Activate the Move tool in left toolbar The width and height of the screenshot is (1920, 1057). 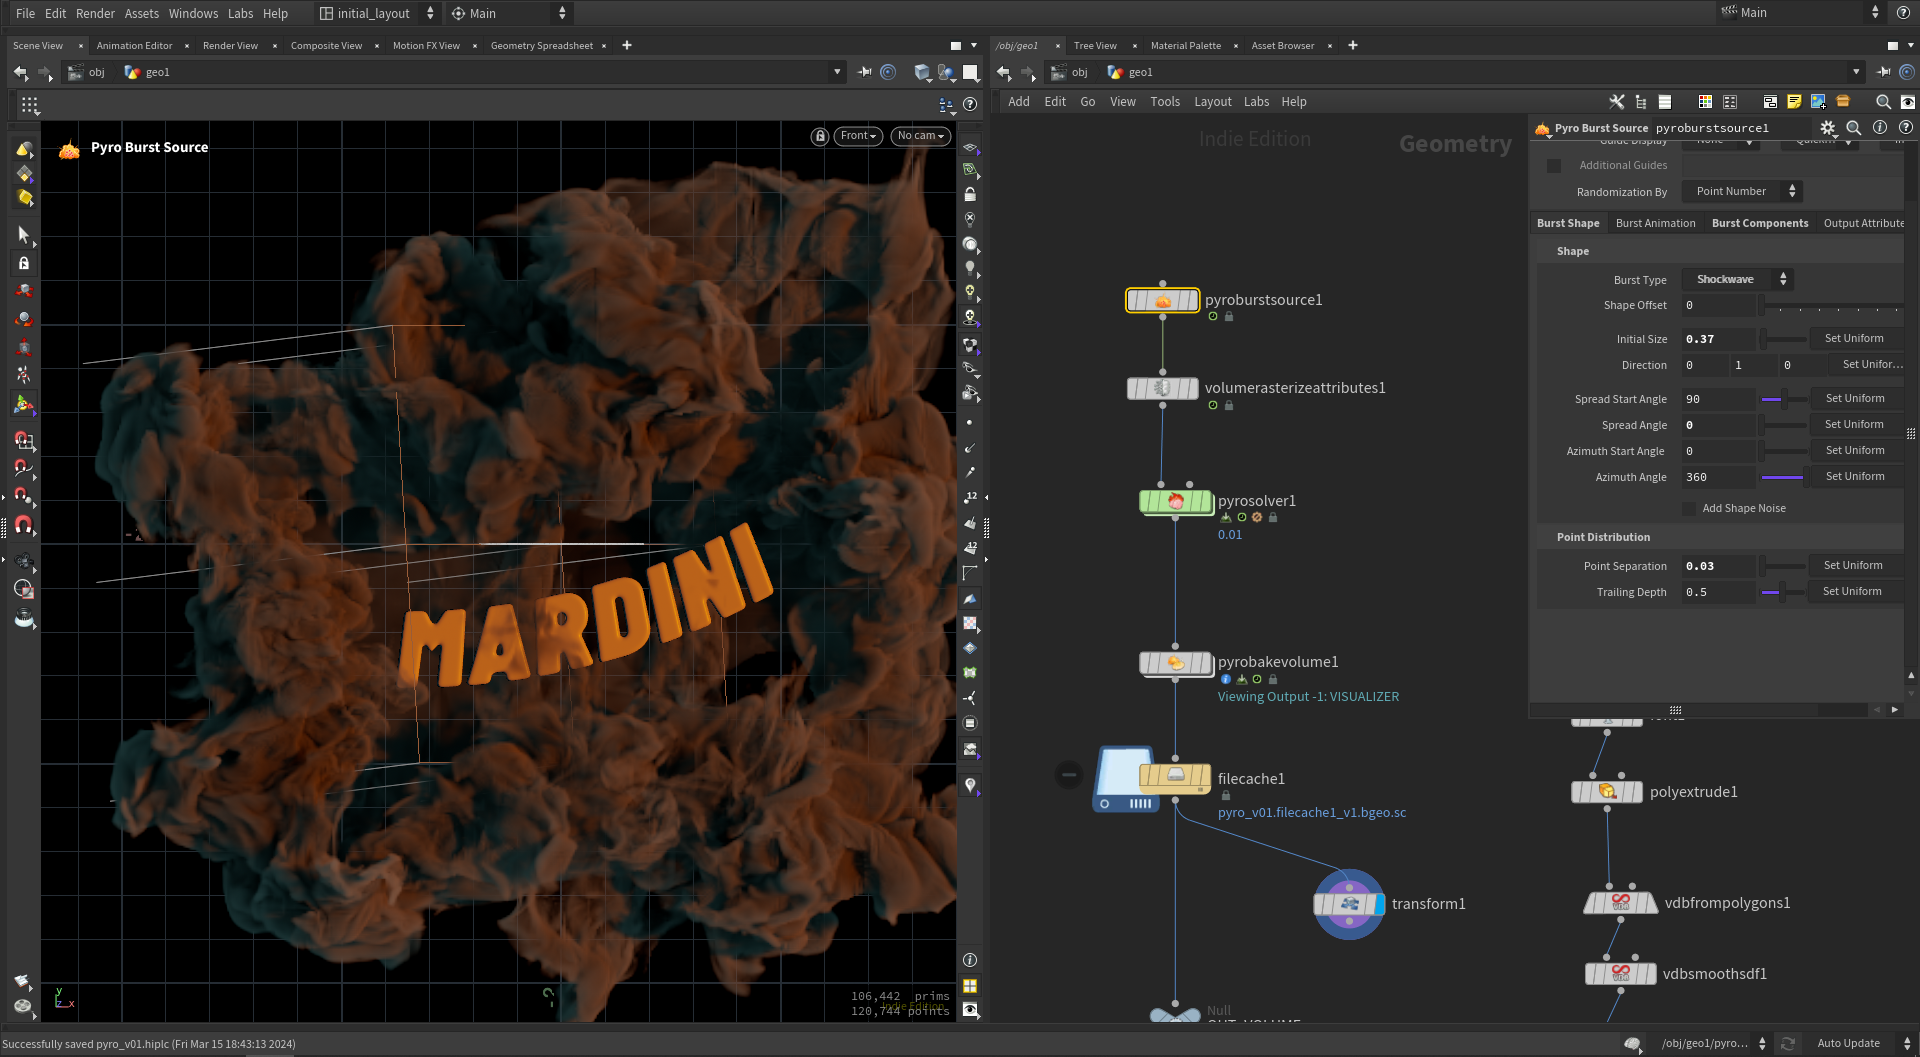[x=24, y=291]
